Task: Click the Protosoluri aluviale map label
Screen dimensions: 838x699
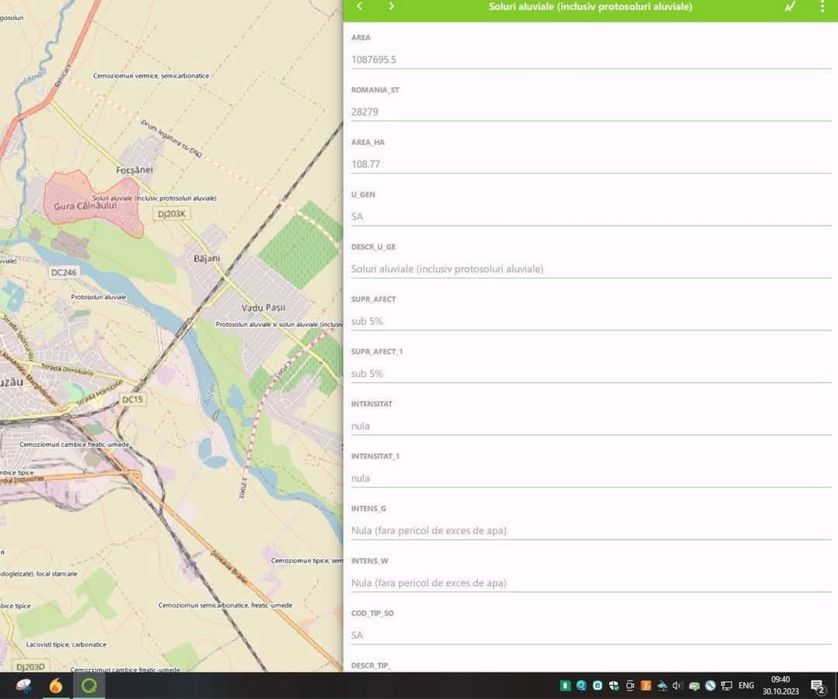Action: click(x=98, y=297)
